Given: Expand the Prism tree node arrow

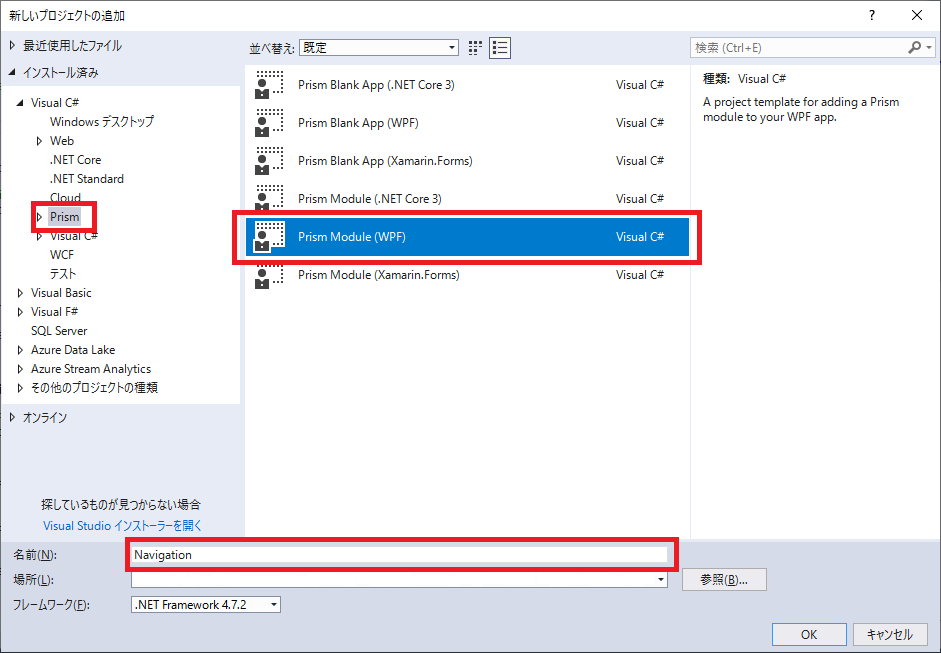Looking at the screenshot, I should click(40, 217).
